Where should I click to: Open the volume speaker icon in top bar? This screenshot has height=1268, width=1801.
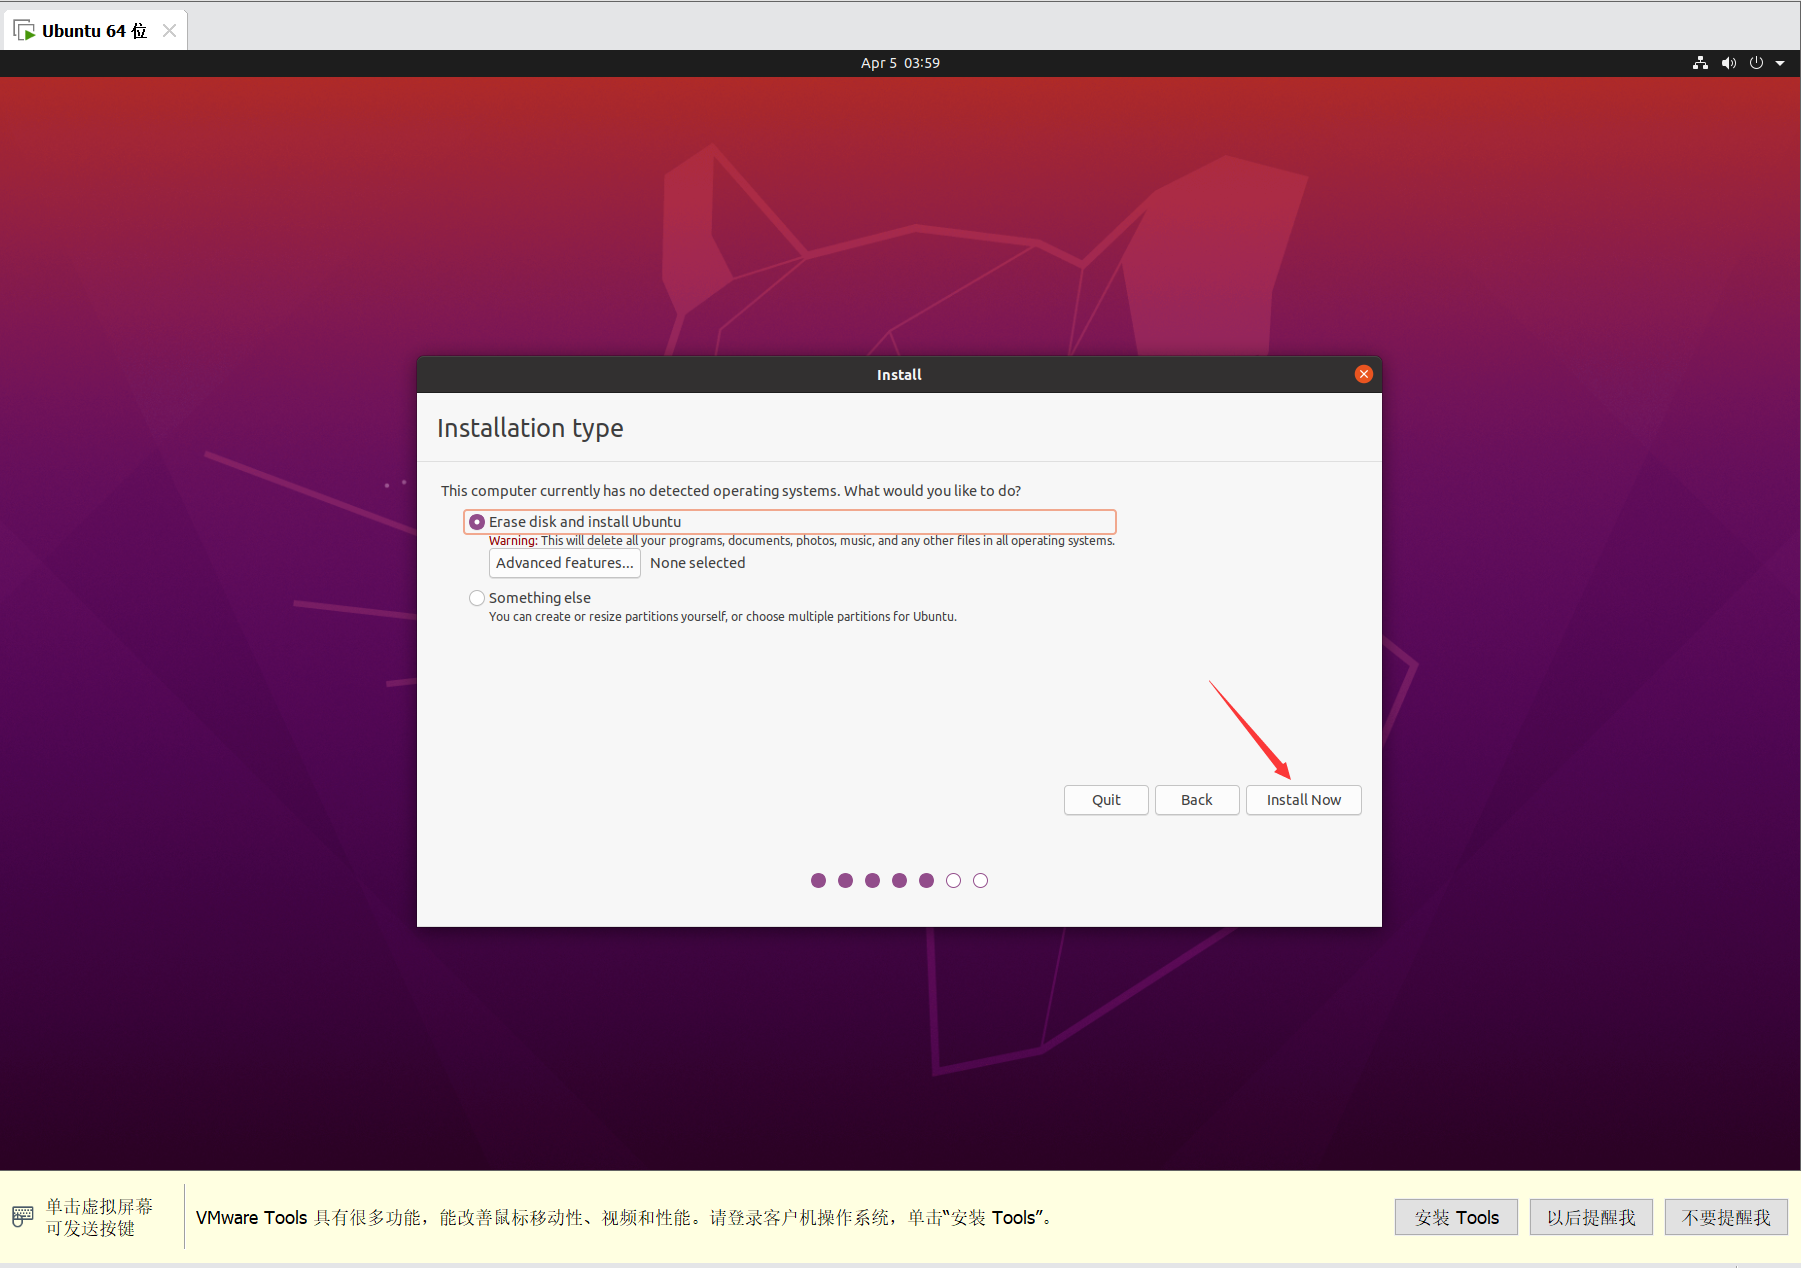click(1728, 63)
